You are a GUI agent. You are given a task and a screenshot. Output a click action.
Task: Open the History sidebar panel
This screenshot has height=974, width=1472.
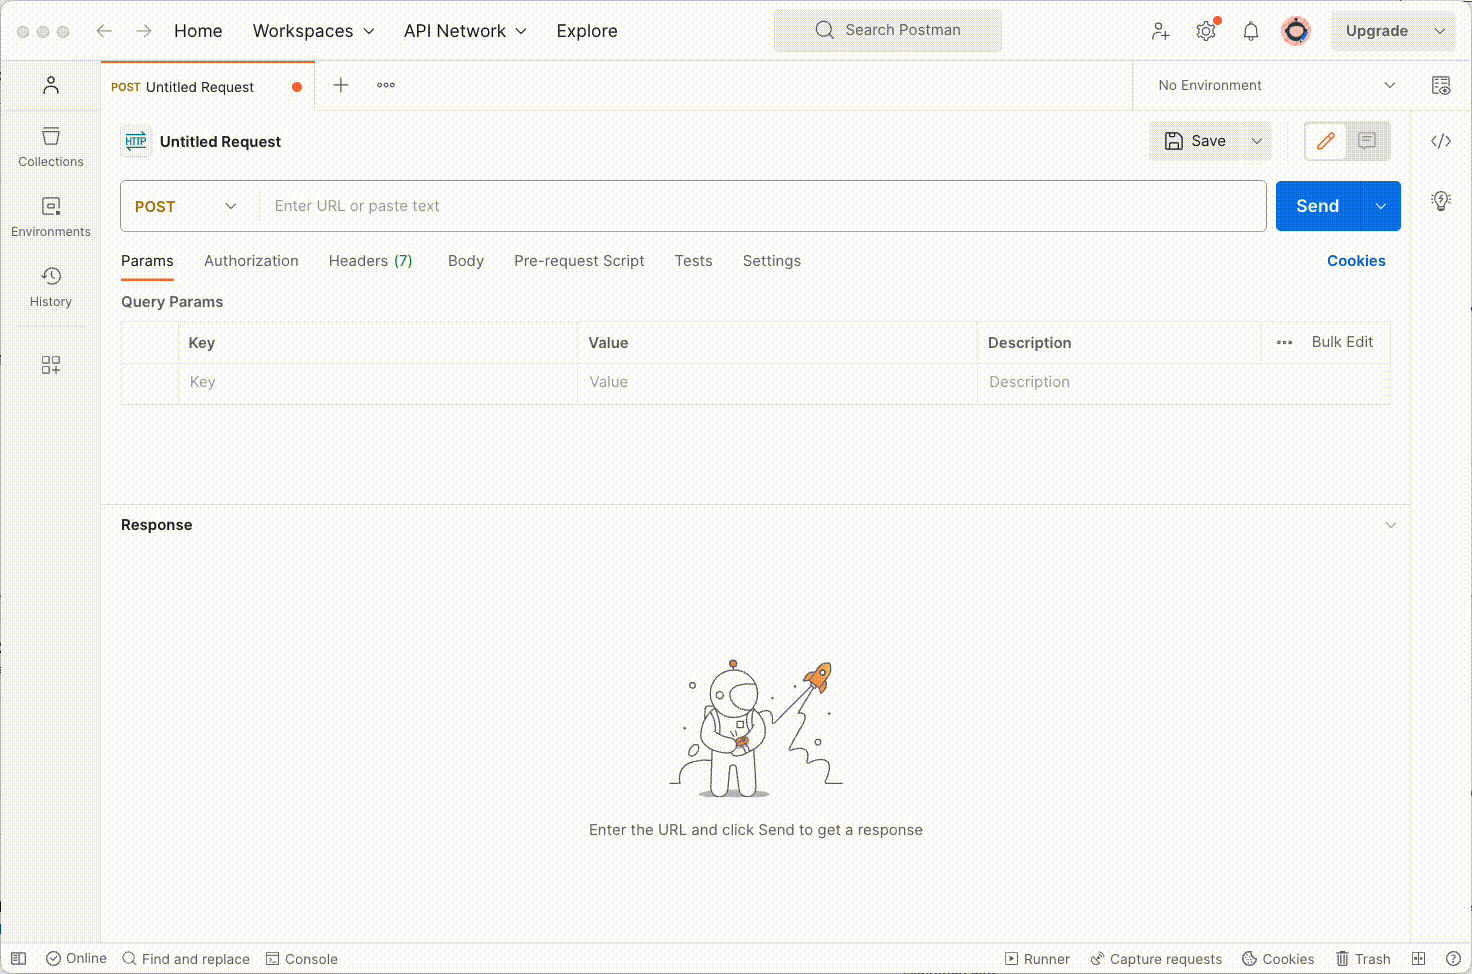click(50, 286)
